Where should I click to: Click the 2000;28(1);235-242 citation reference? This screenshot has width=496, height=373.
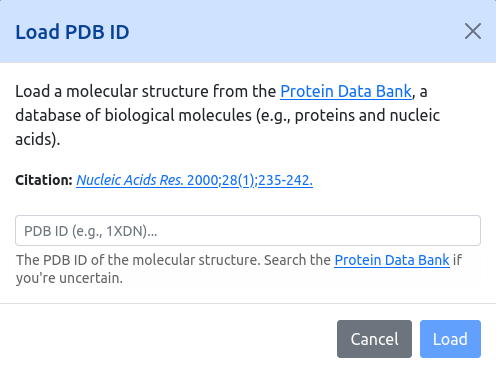point(250,180)
